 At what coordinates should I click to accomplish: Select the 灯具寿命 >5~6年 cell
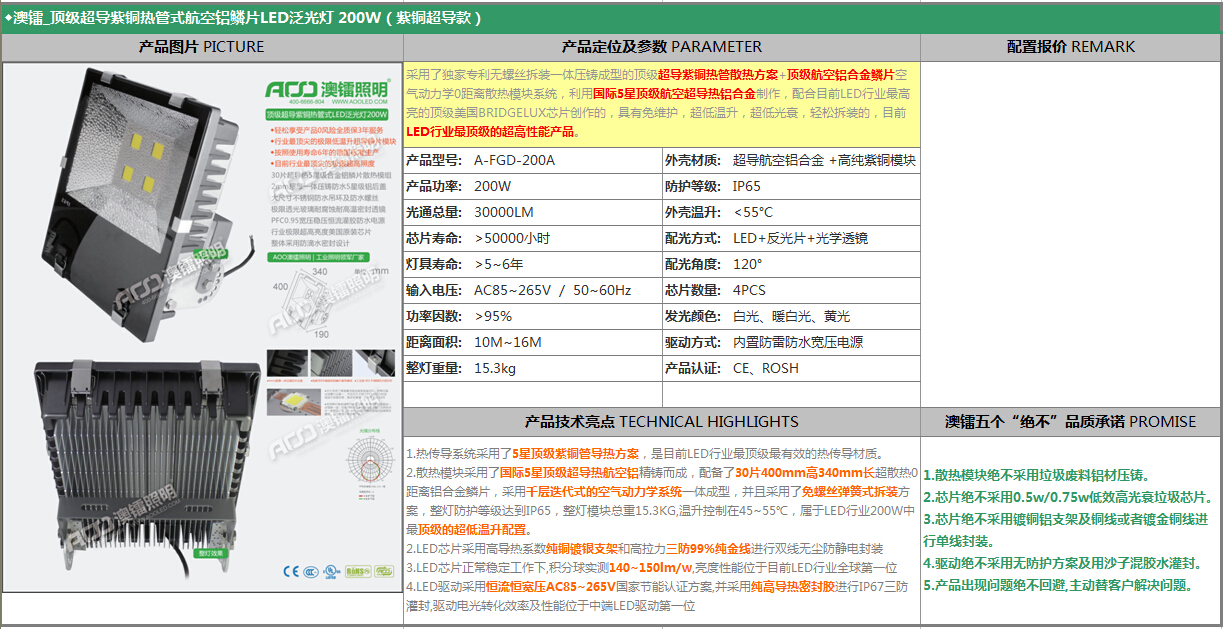point(532,264)
